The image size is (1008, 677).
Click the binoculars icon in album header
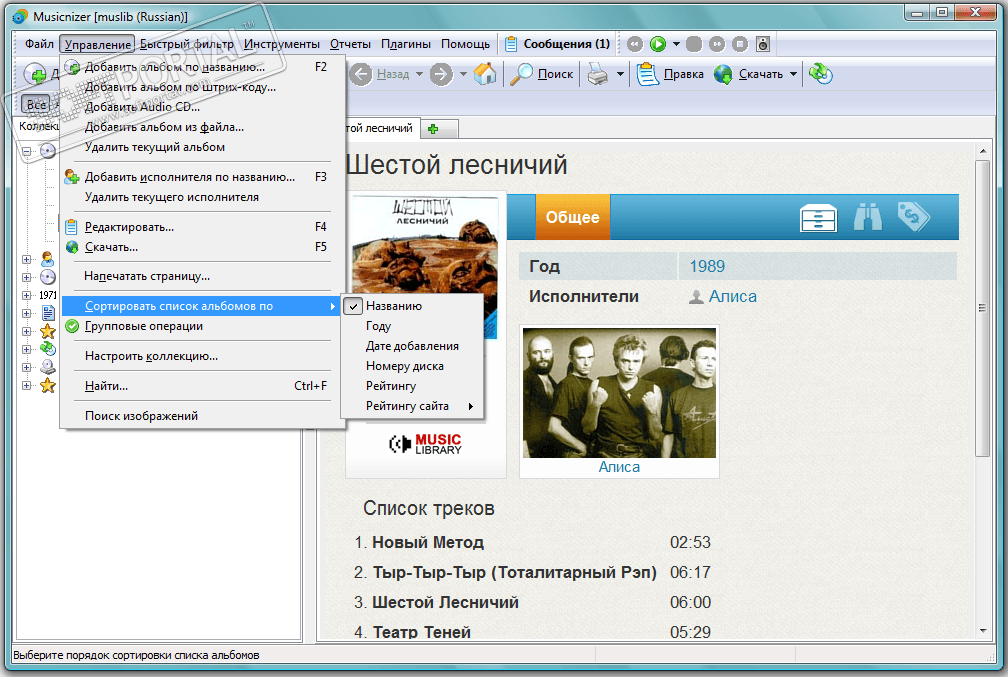click(867, 217)
